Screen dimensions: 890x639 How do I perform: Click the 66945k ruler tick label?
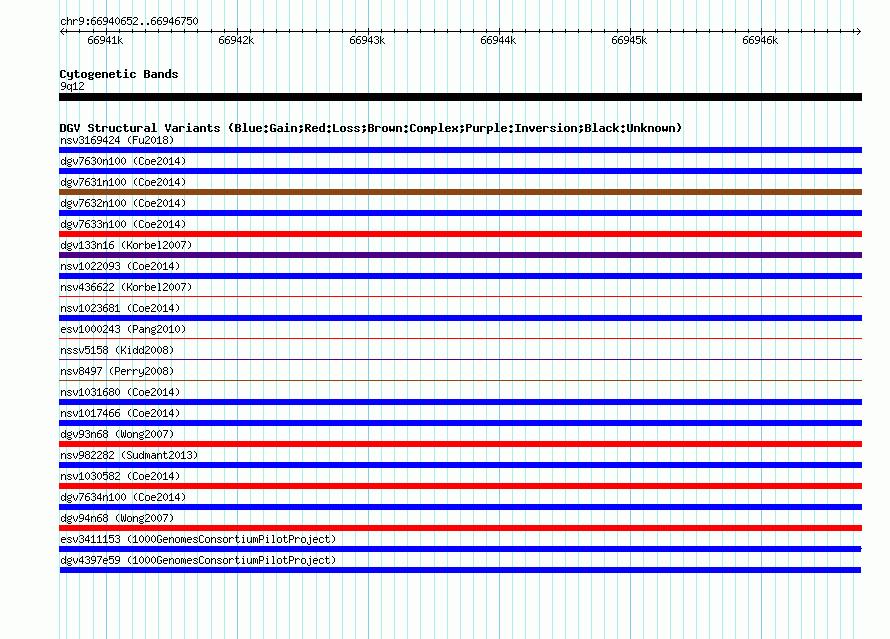pyautogui.click(x=629, y=40)
